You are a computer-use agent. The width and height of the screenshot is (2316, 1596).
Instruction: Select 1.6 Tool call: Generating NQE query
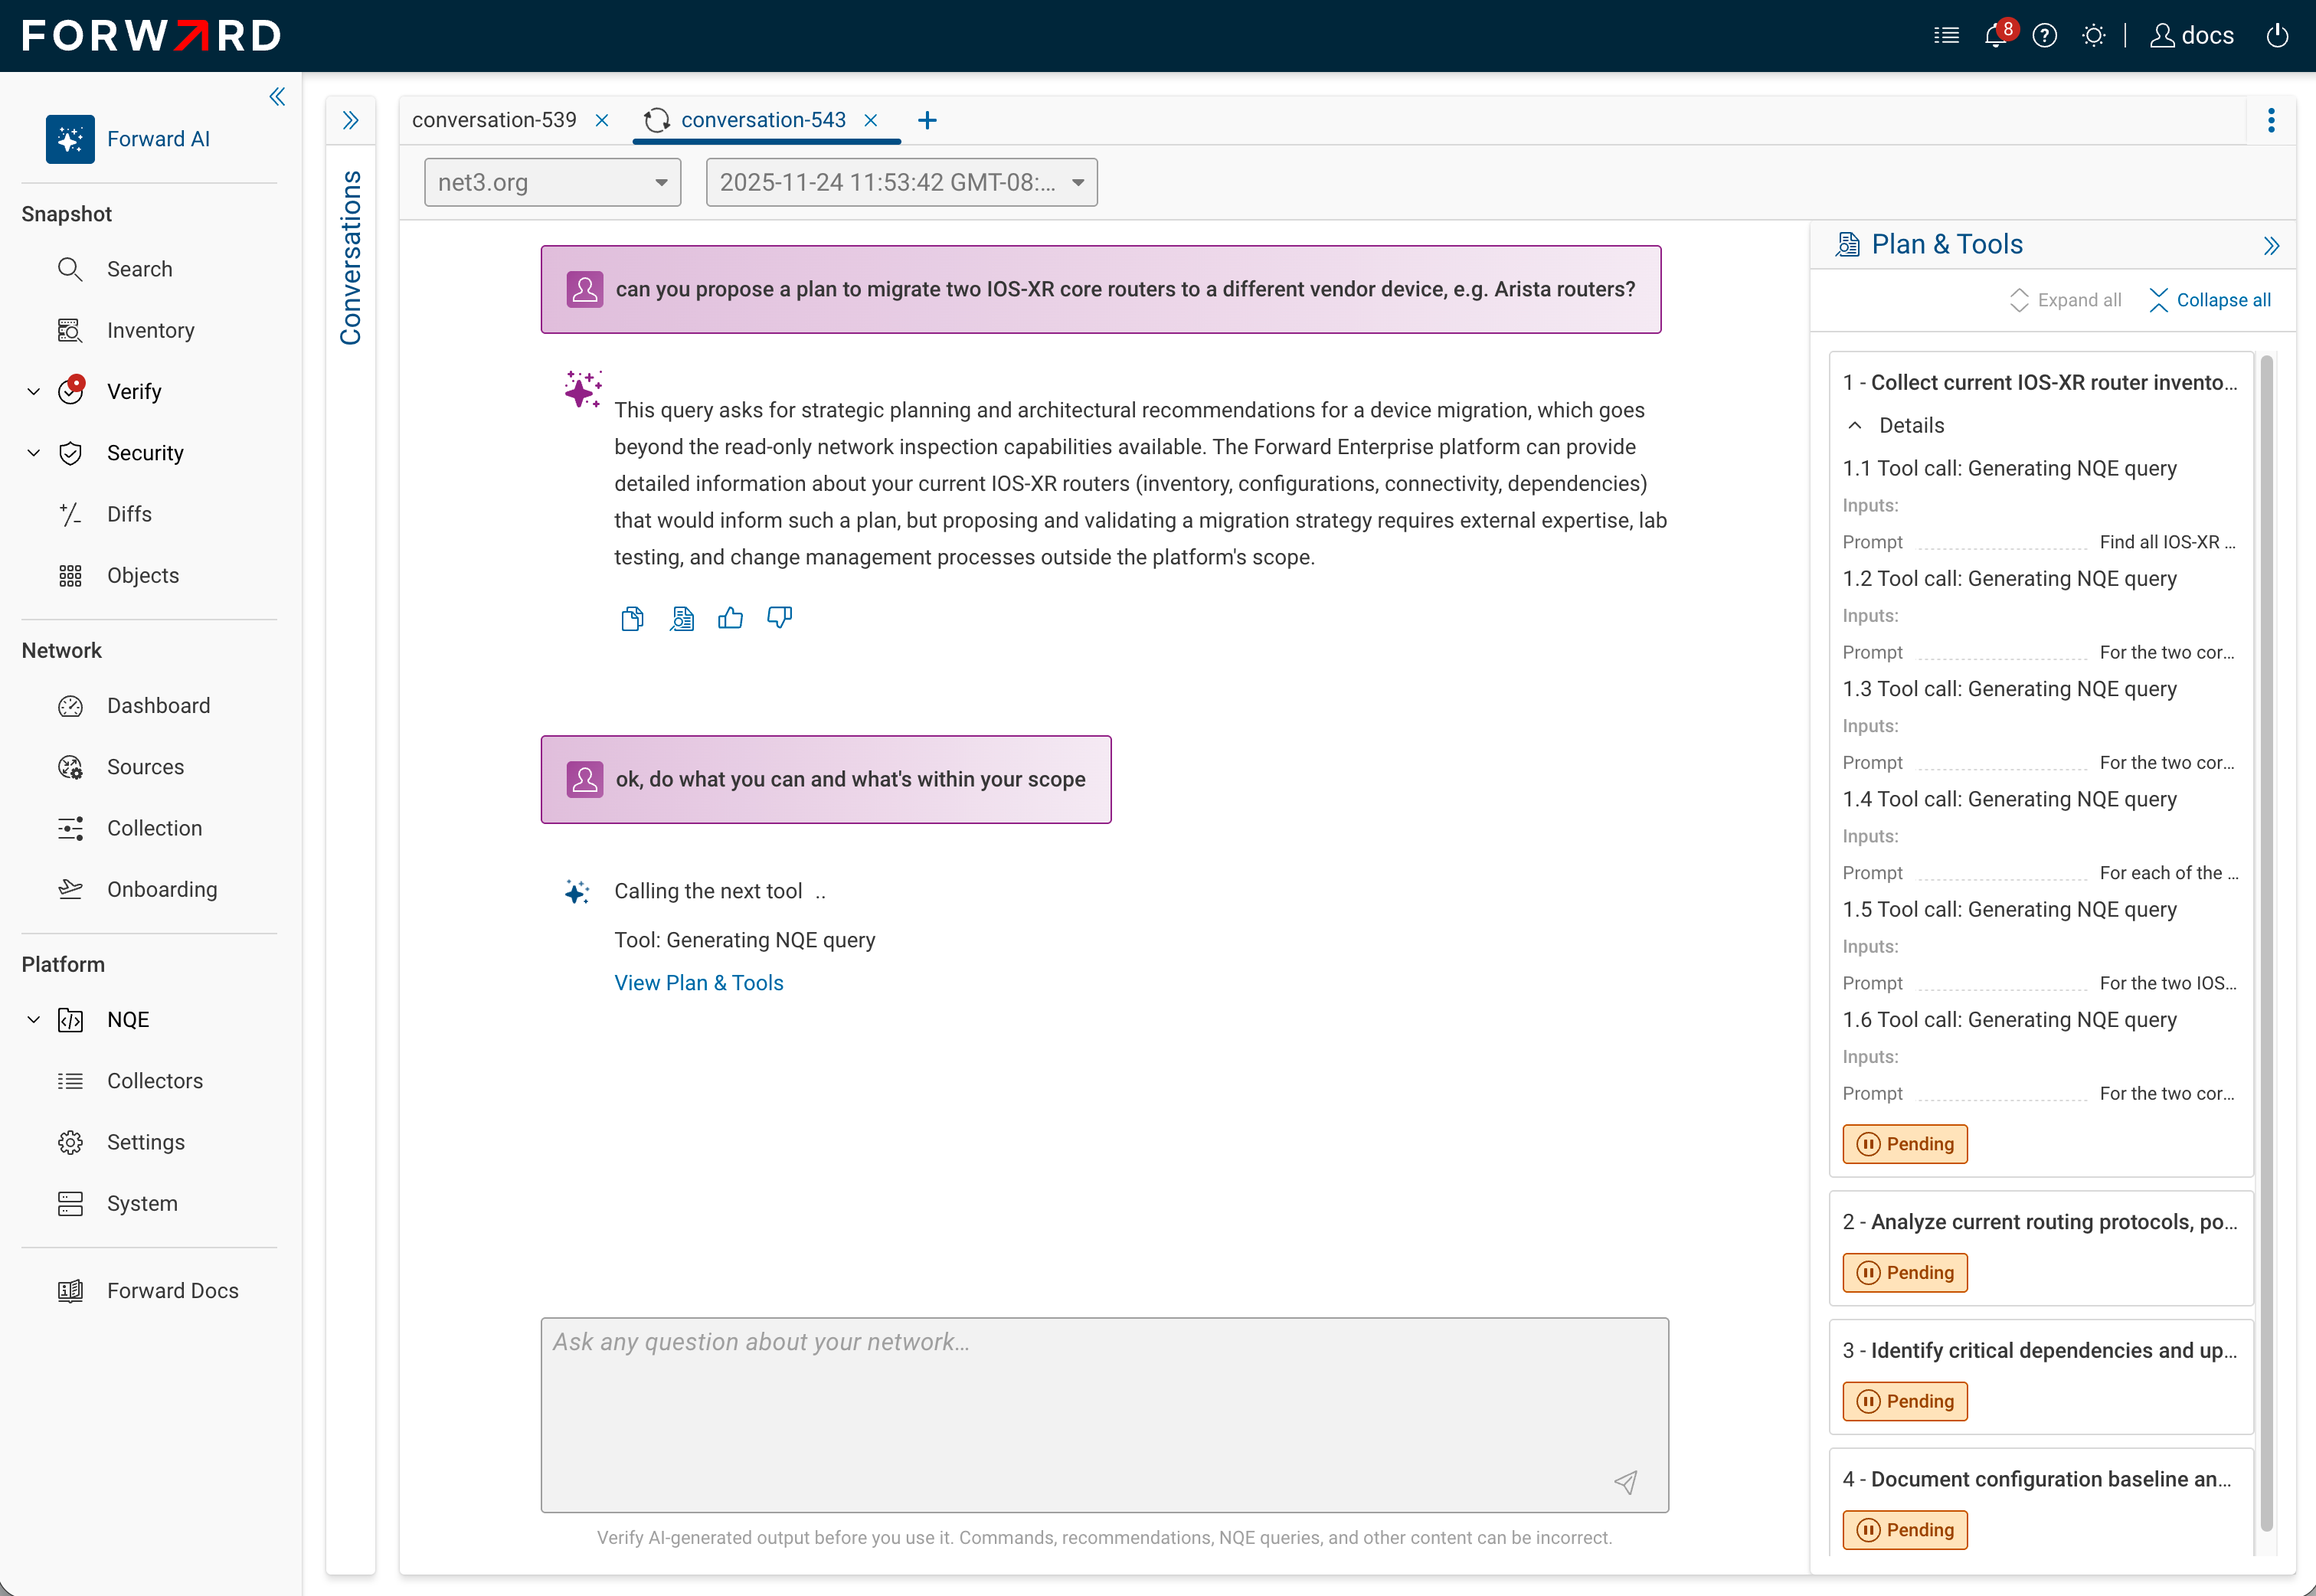(x=2009, y=1019)
